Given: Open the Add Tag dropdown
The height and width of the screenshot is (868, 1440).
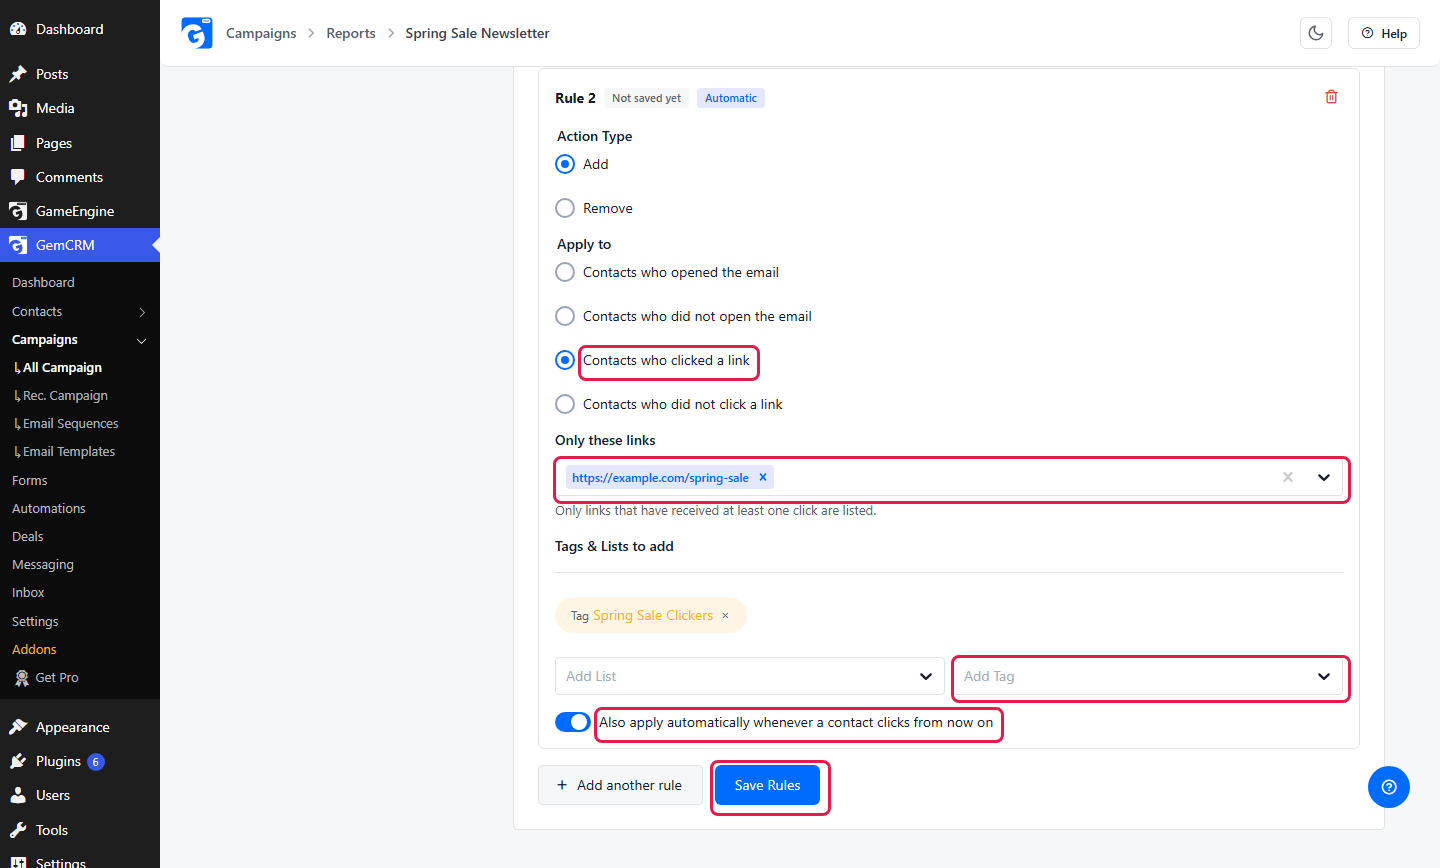Looking at the screenshot, I should pos(1149,676).
